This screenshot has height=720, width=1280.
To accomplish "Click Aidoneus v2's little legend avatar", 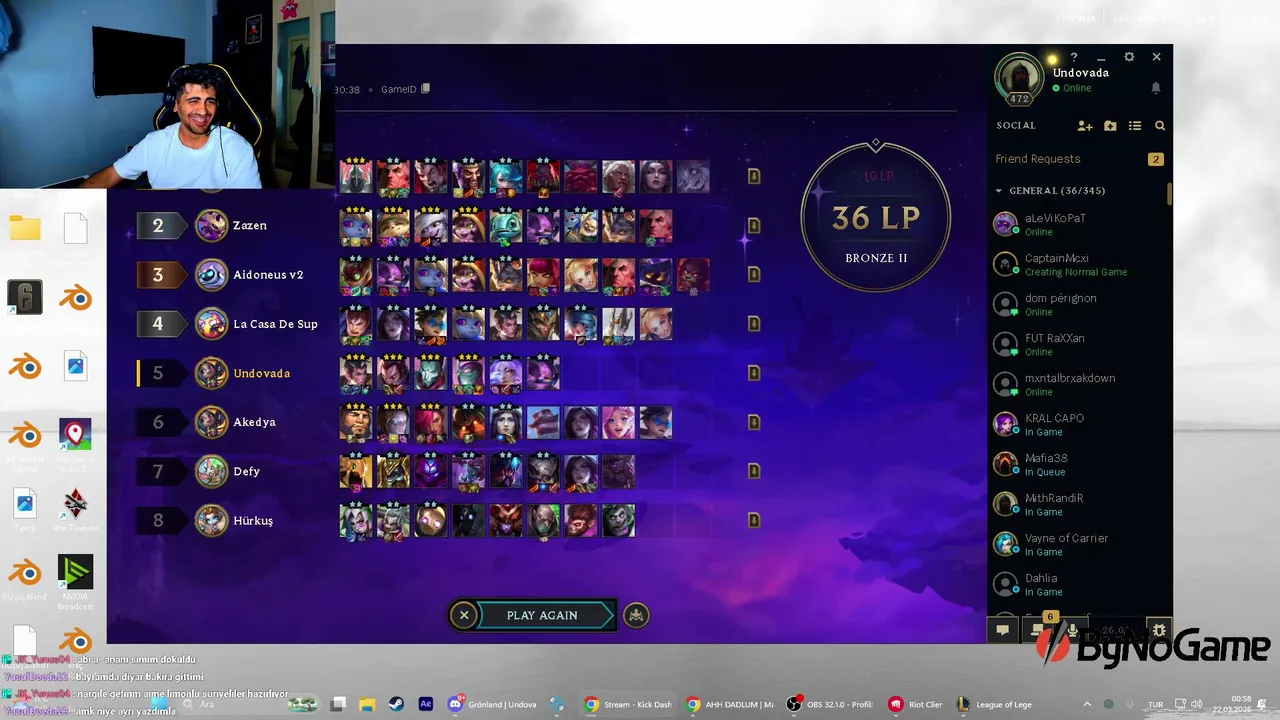I will pos(211,274).
